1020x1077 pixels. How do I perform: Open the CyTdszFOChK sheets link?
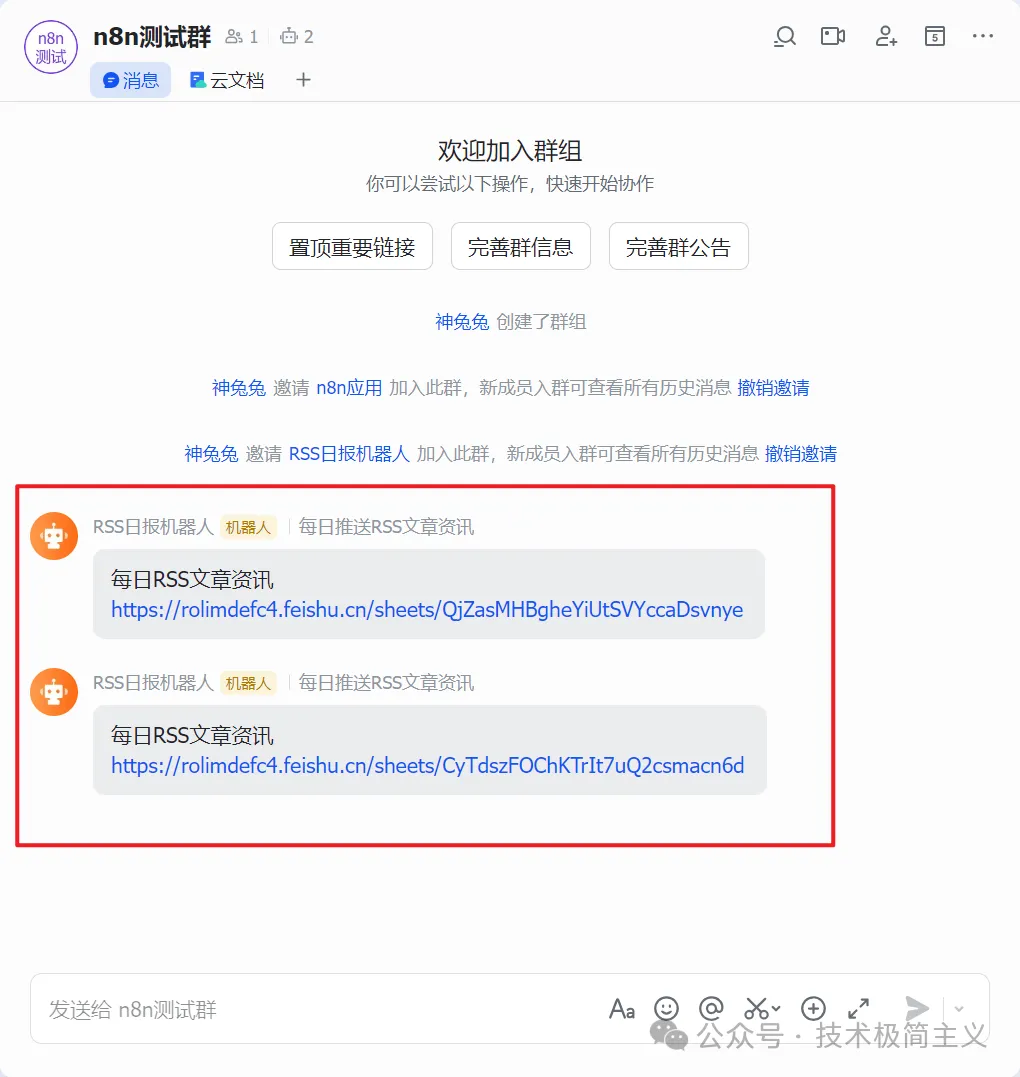pos(428,766)
